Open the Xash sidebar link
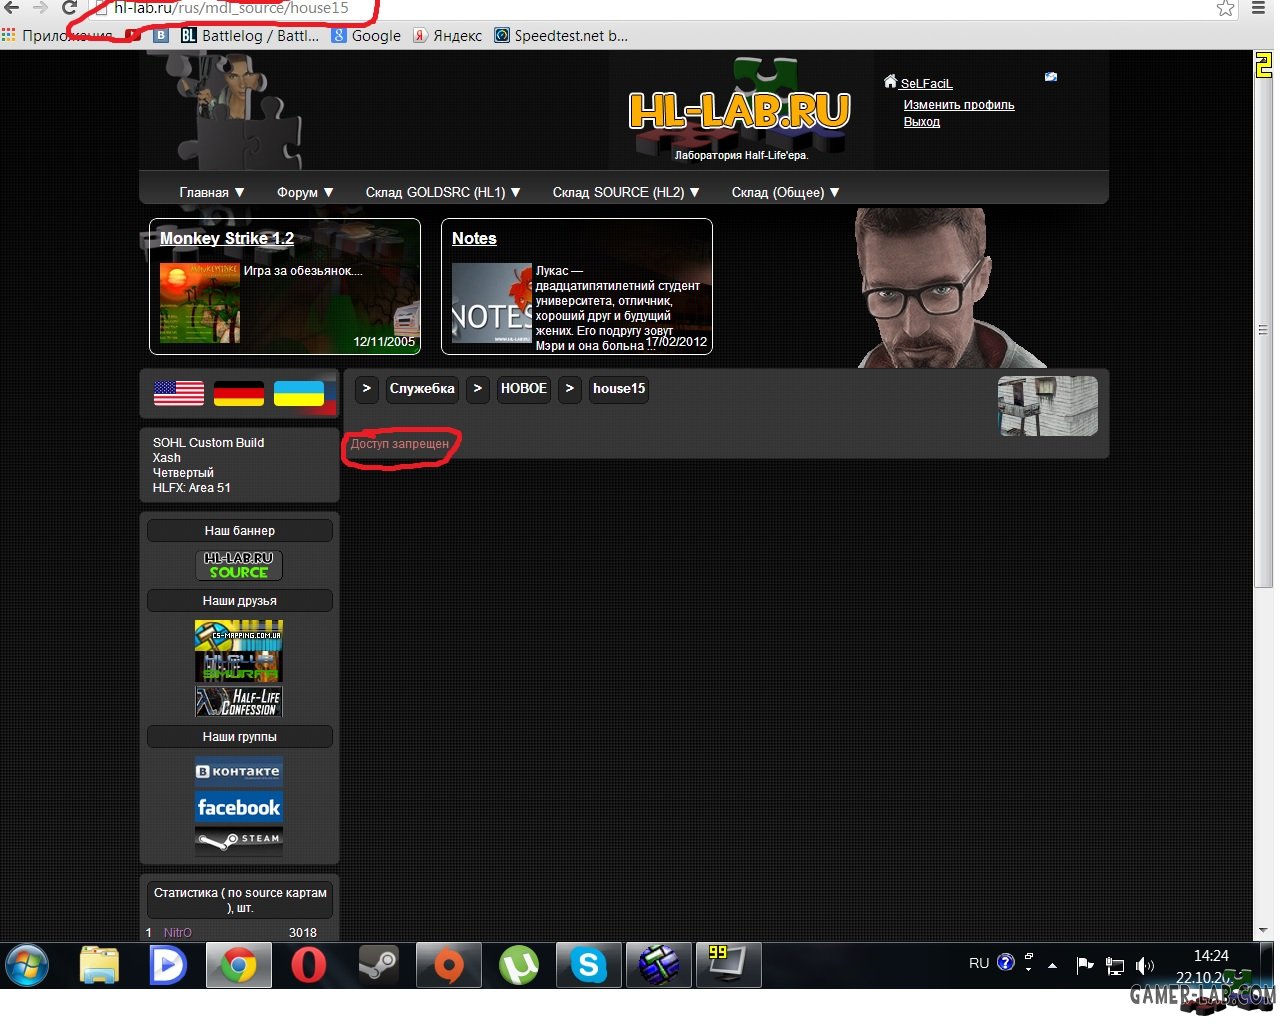1280x1024 pixels. click(167, 458)
